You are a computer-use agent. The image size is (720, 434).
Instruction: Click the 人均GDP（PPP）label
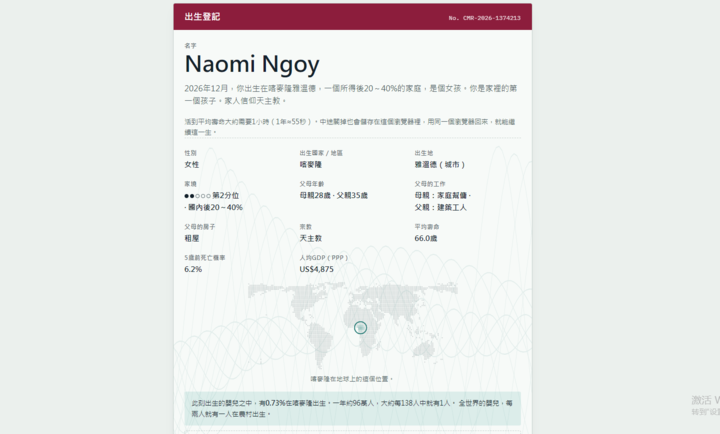(324, 258)
